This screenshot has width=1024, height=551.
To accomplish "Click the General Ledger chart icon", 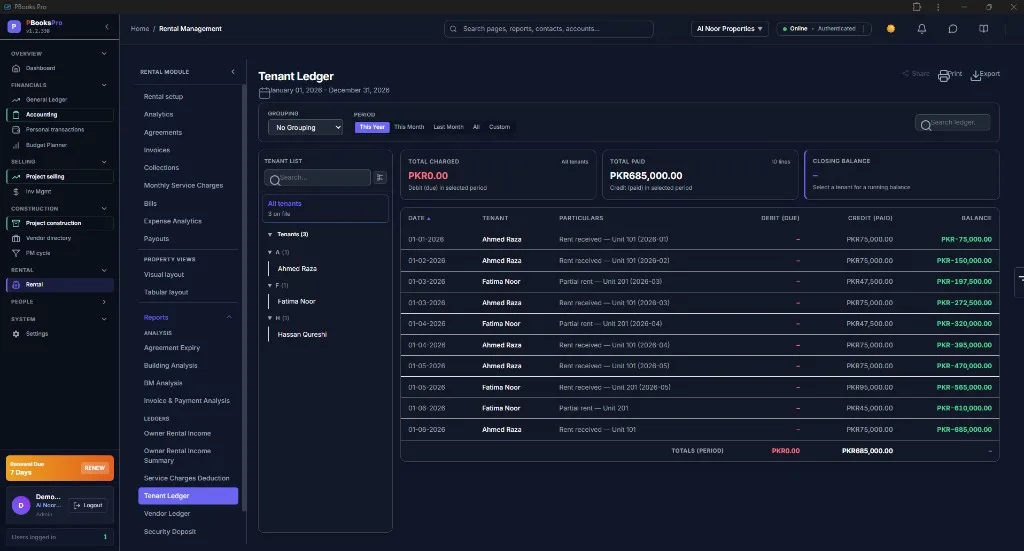I will click(16, 100).
